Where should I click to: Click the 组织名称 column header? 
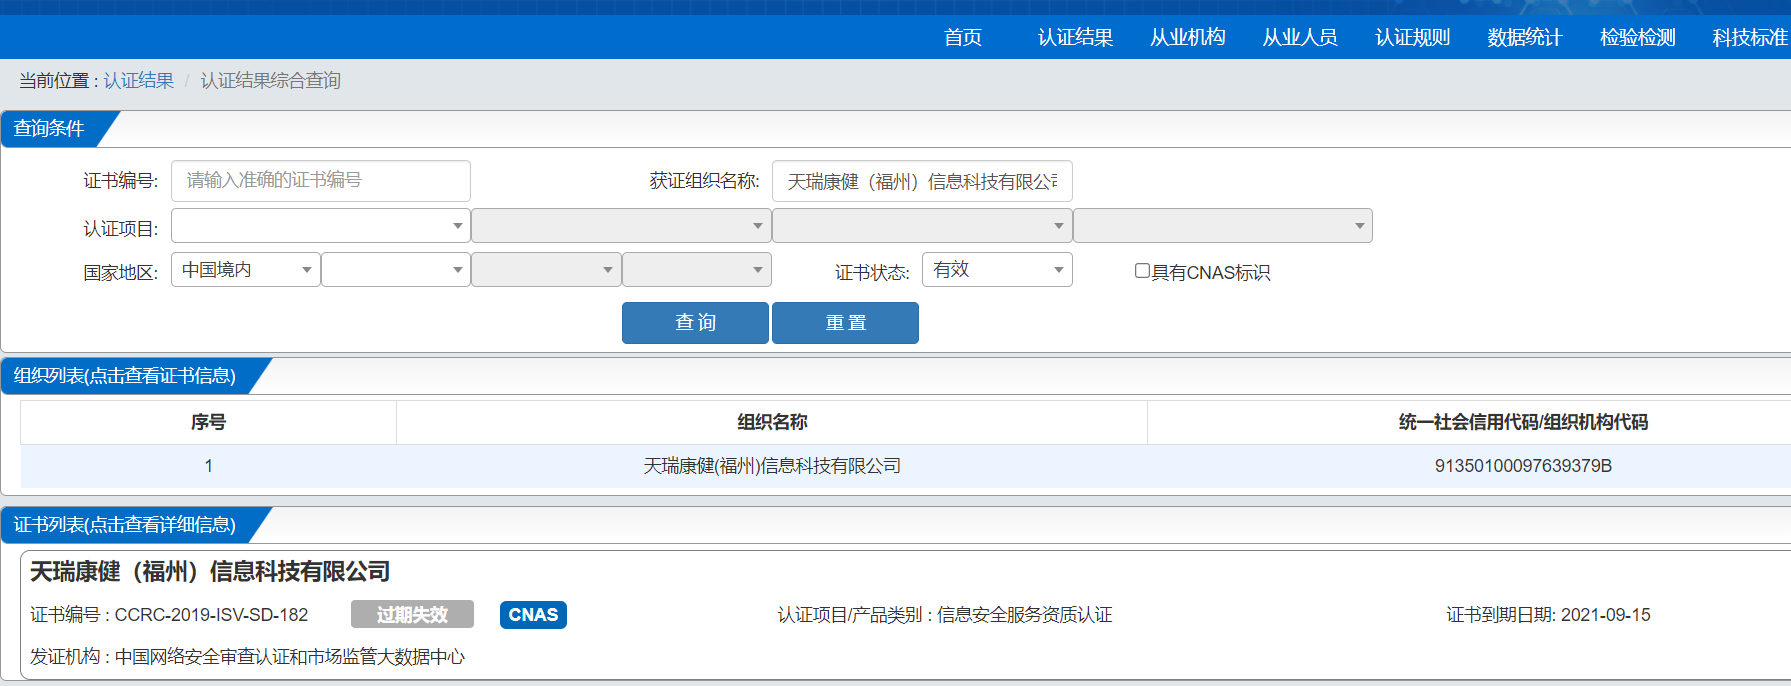click(x=772, y=422)
